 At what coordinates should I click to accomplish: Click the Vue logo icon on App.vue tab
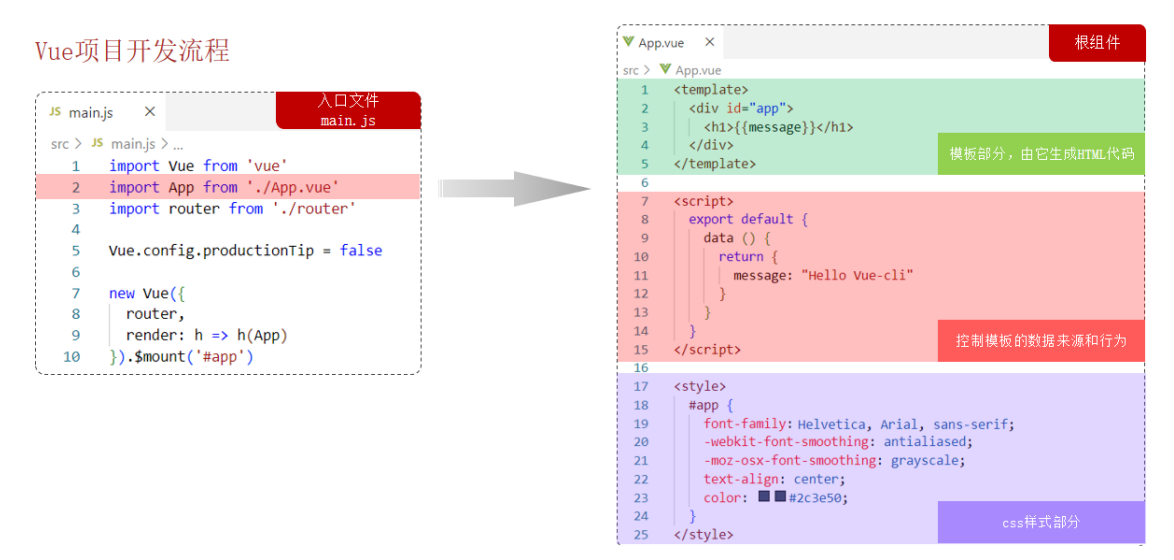tap(629, 43)
